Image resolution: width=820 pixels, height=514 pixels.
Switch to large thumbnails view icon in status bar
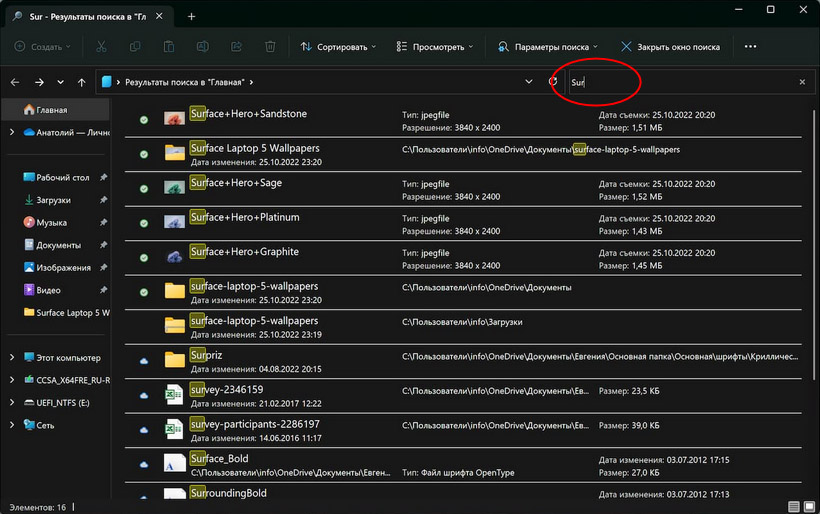[x=809, y=506]
